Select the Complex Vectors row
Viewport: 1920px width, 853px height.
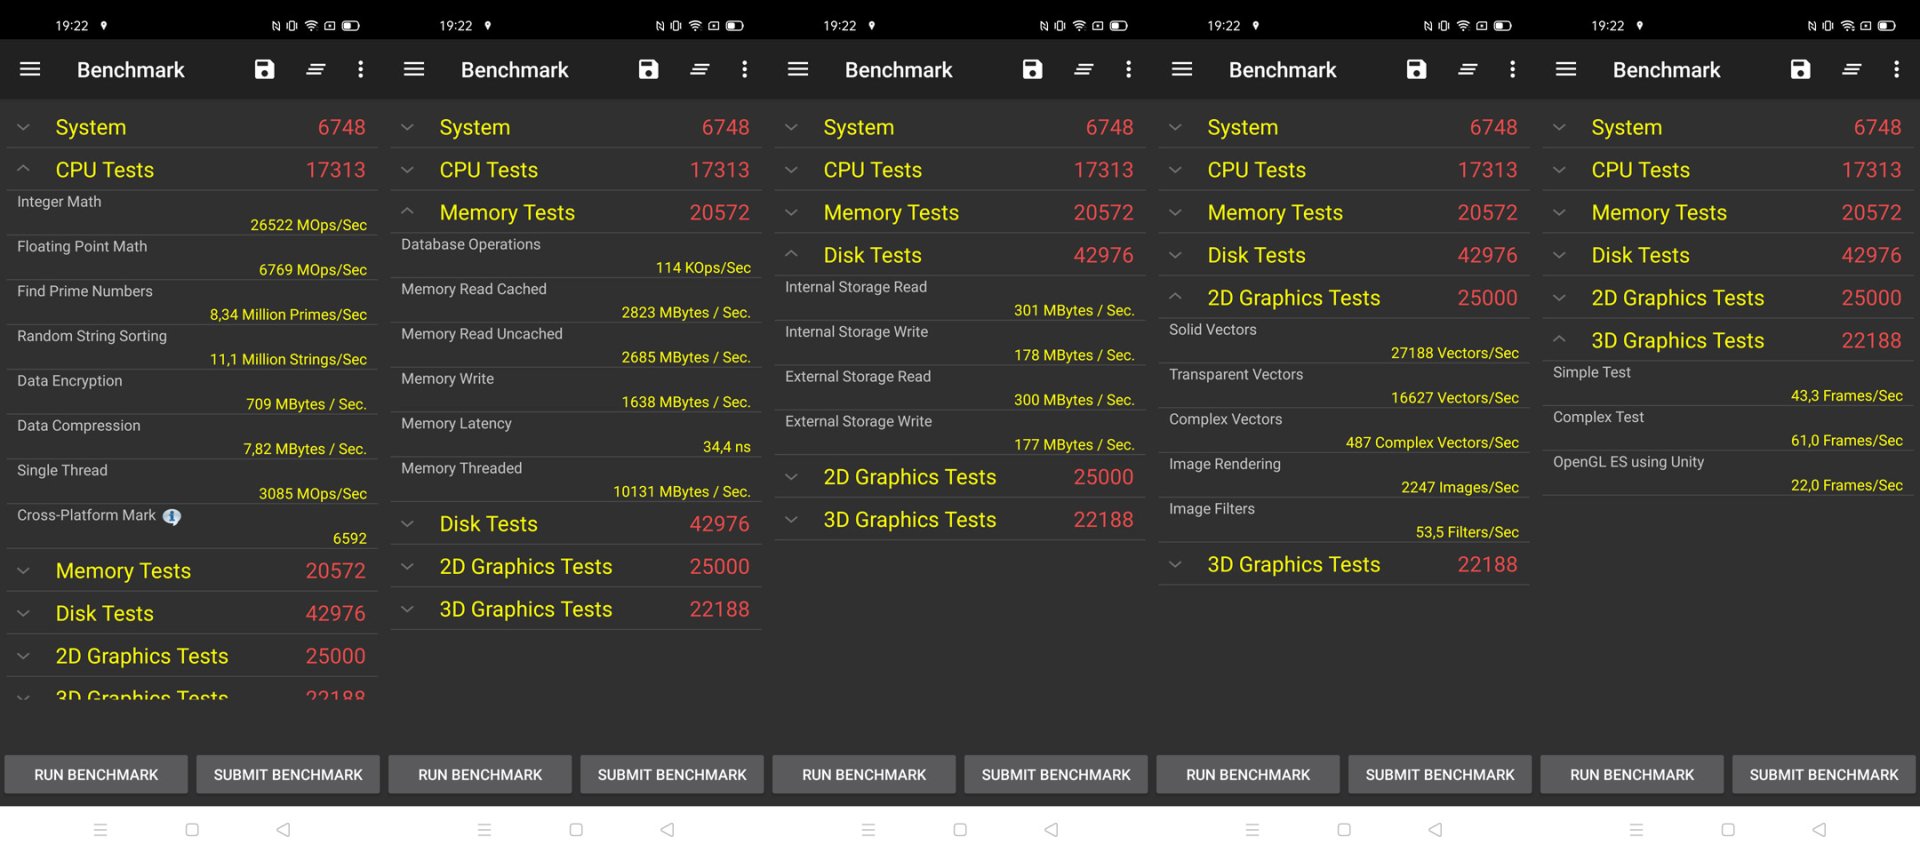tap(1344, 431)
